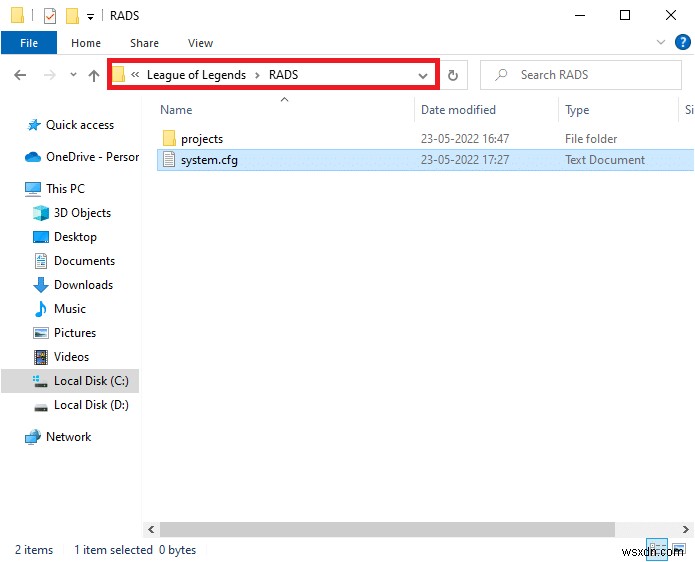Click the Properties quick access toolbar icon
Screen dimensions: 695x562
pyautogui.click(x=50, y=16)
